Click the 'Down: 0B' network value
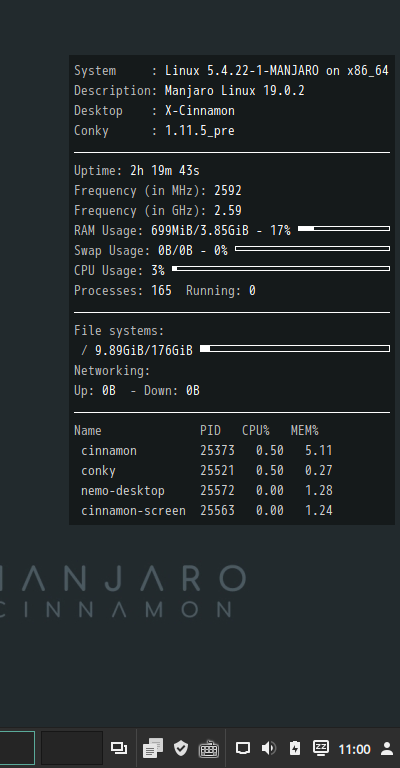The height and width of the screenshot is (768, 400). coord(172,391)
